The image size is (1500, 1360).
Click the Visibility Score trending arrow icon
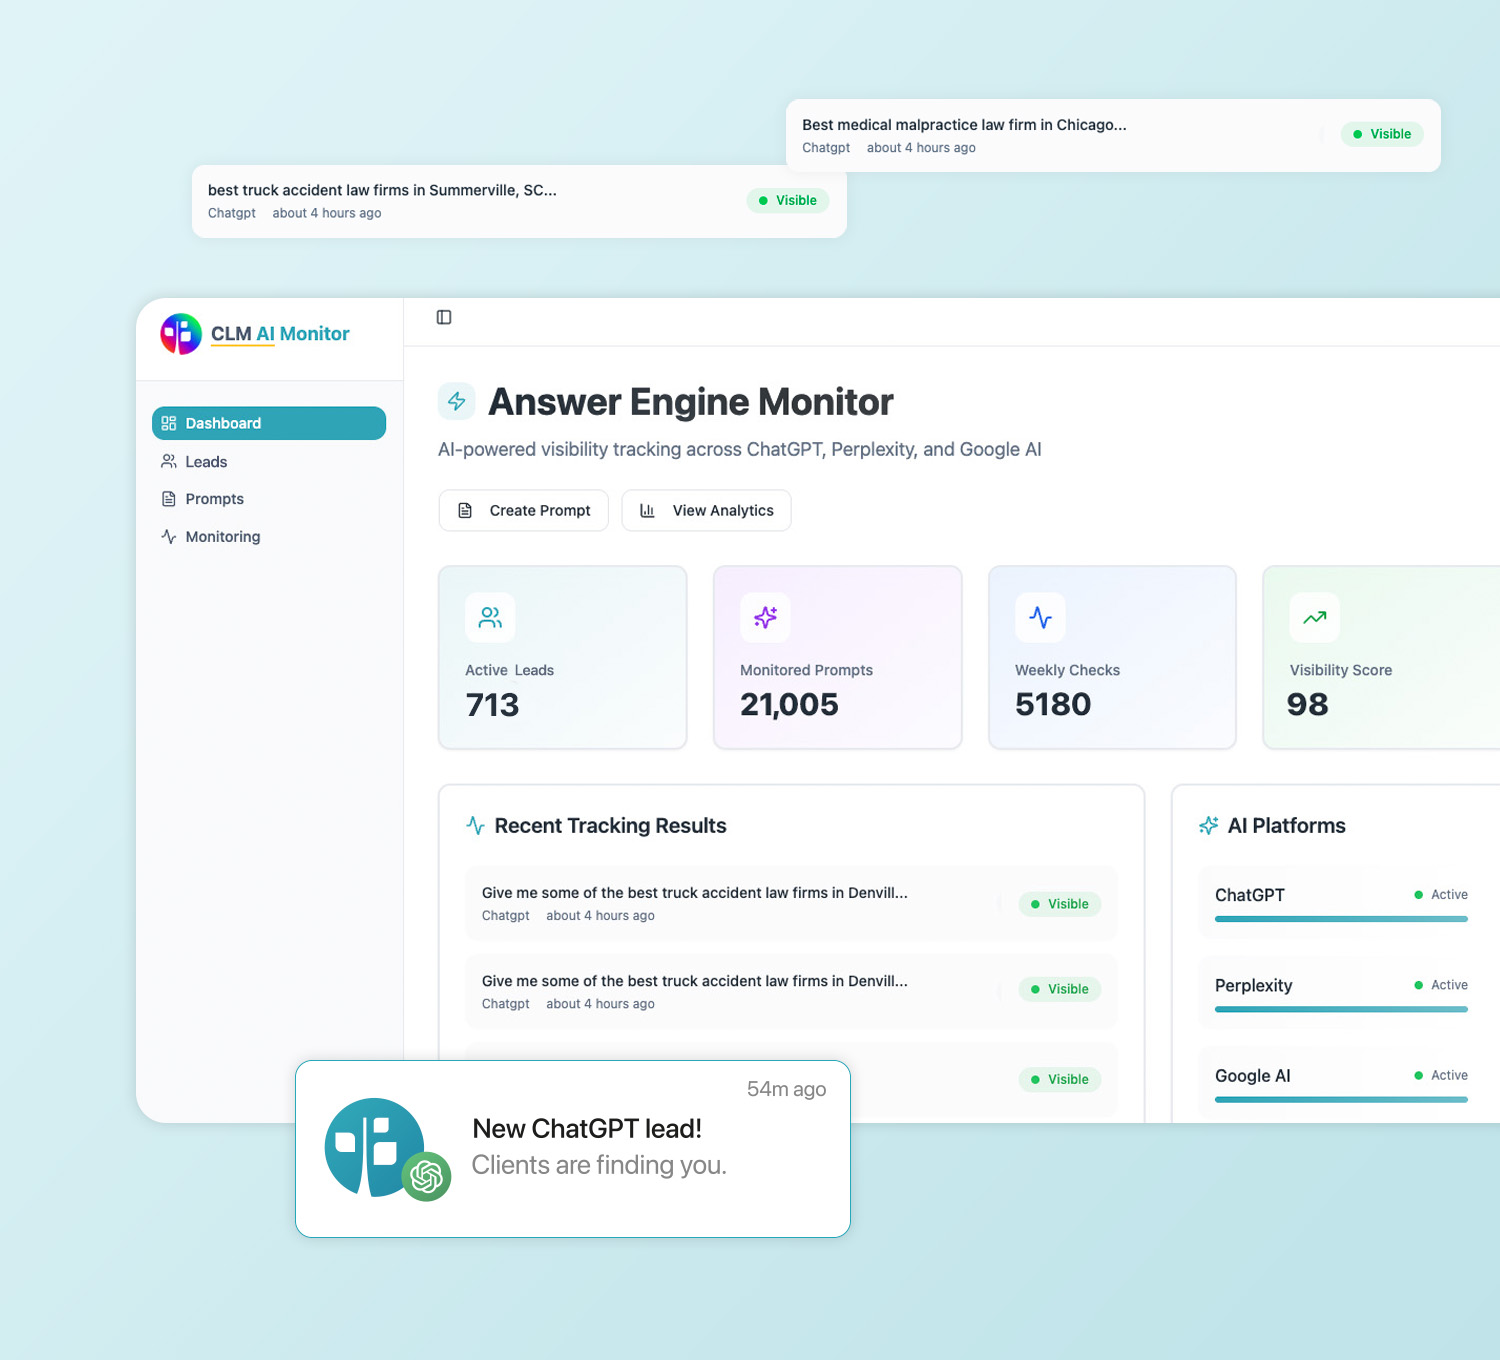coord(1315,618)
